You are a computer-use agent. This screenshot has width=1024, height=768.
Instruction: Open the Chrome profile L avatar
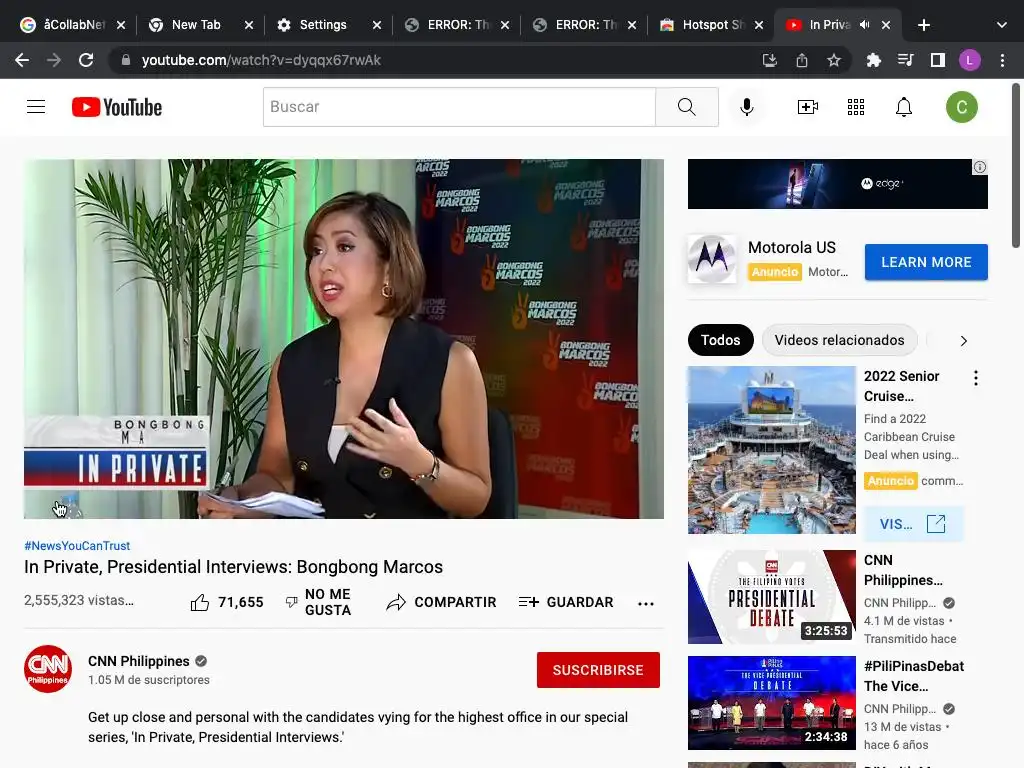[970, 60]
